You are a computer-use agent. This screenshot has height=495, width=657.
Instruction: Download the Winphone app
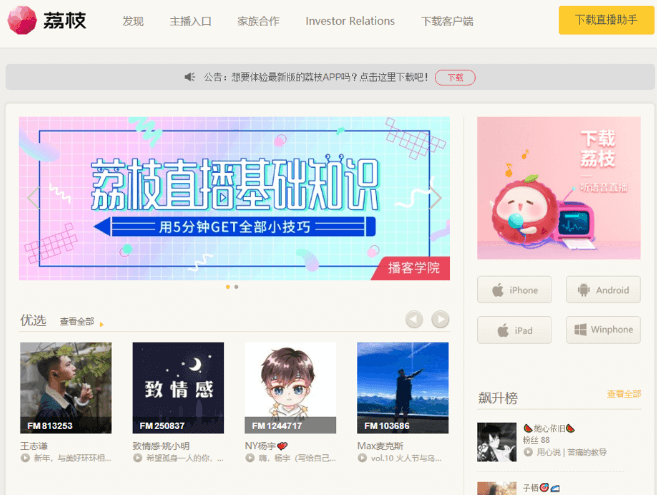603,330
